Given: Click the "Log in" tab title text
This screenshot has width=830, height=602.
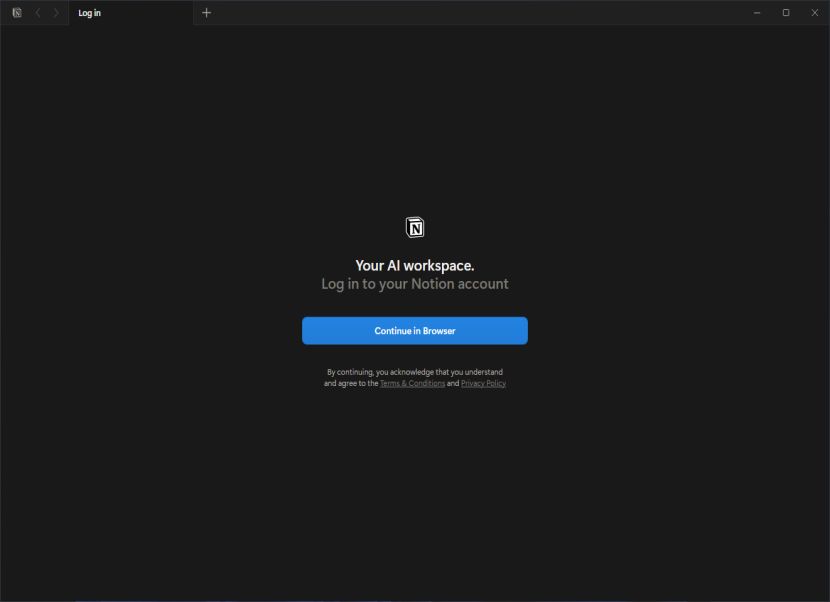Looking at the screenshot, I should 89,13.
